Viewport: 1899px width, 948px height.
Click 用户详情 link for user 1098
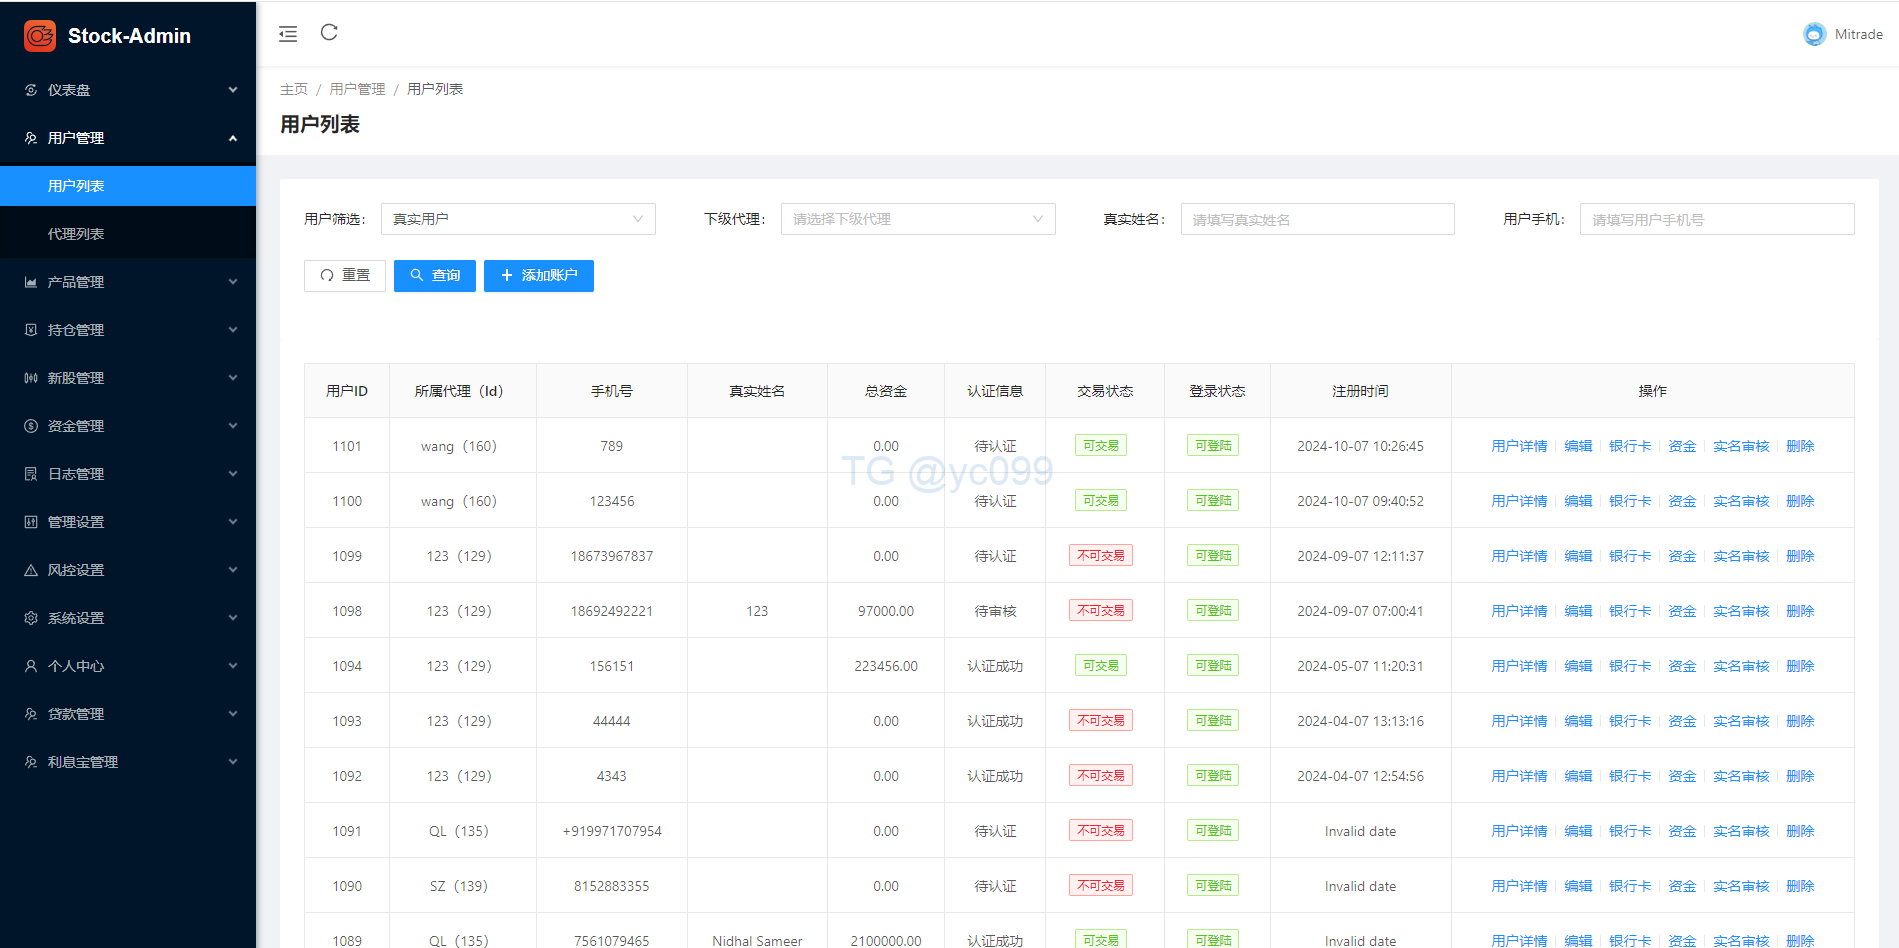point(1518,611)
